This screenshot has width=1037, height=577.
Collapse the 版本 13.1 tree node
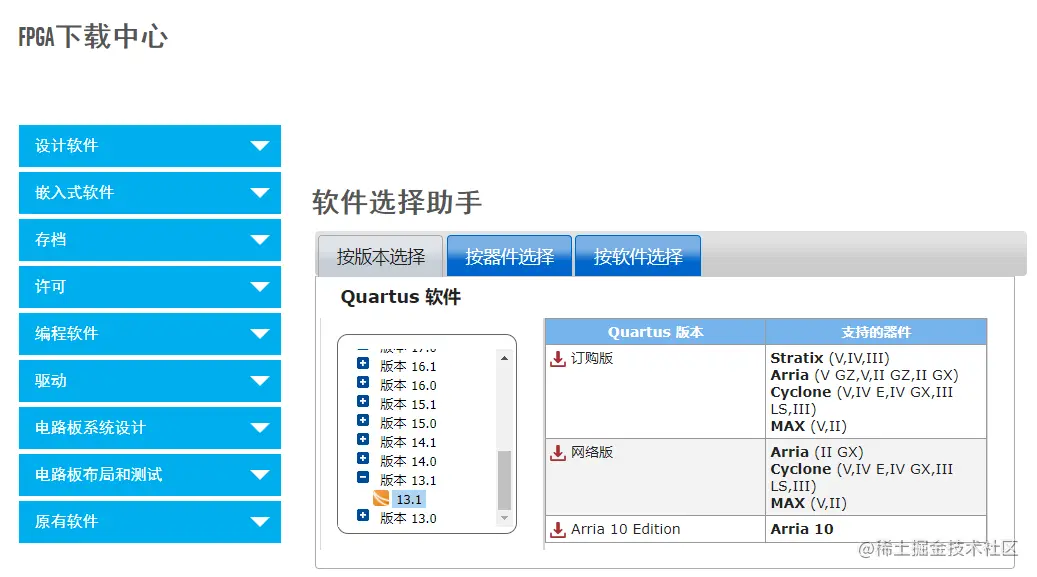click(363, 477)
